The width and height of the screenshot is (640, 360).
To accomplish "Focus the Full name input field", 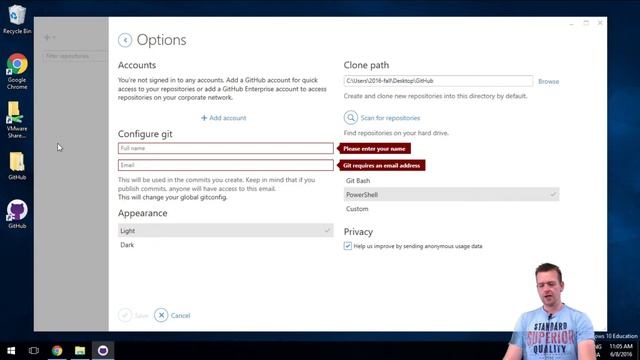I will click(x=226, y=148).
